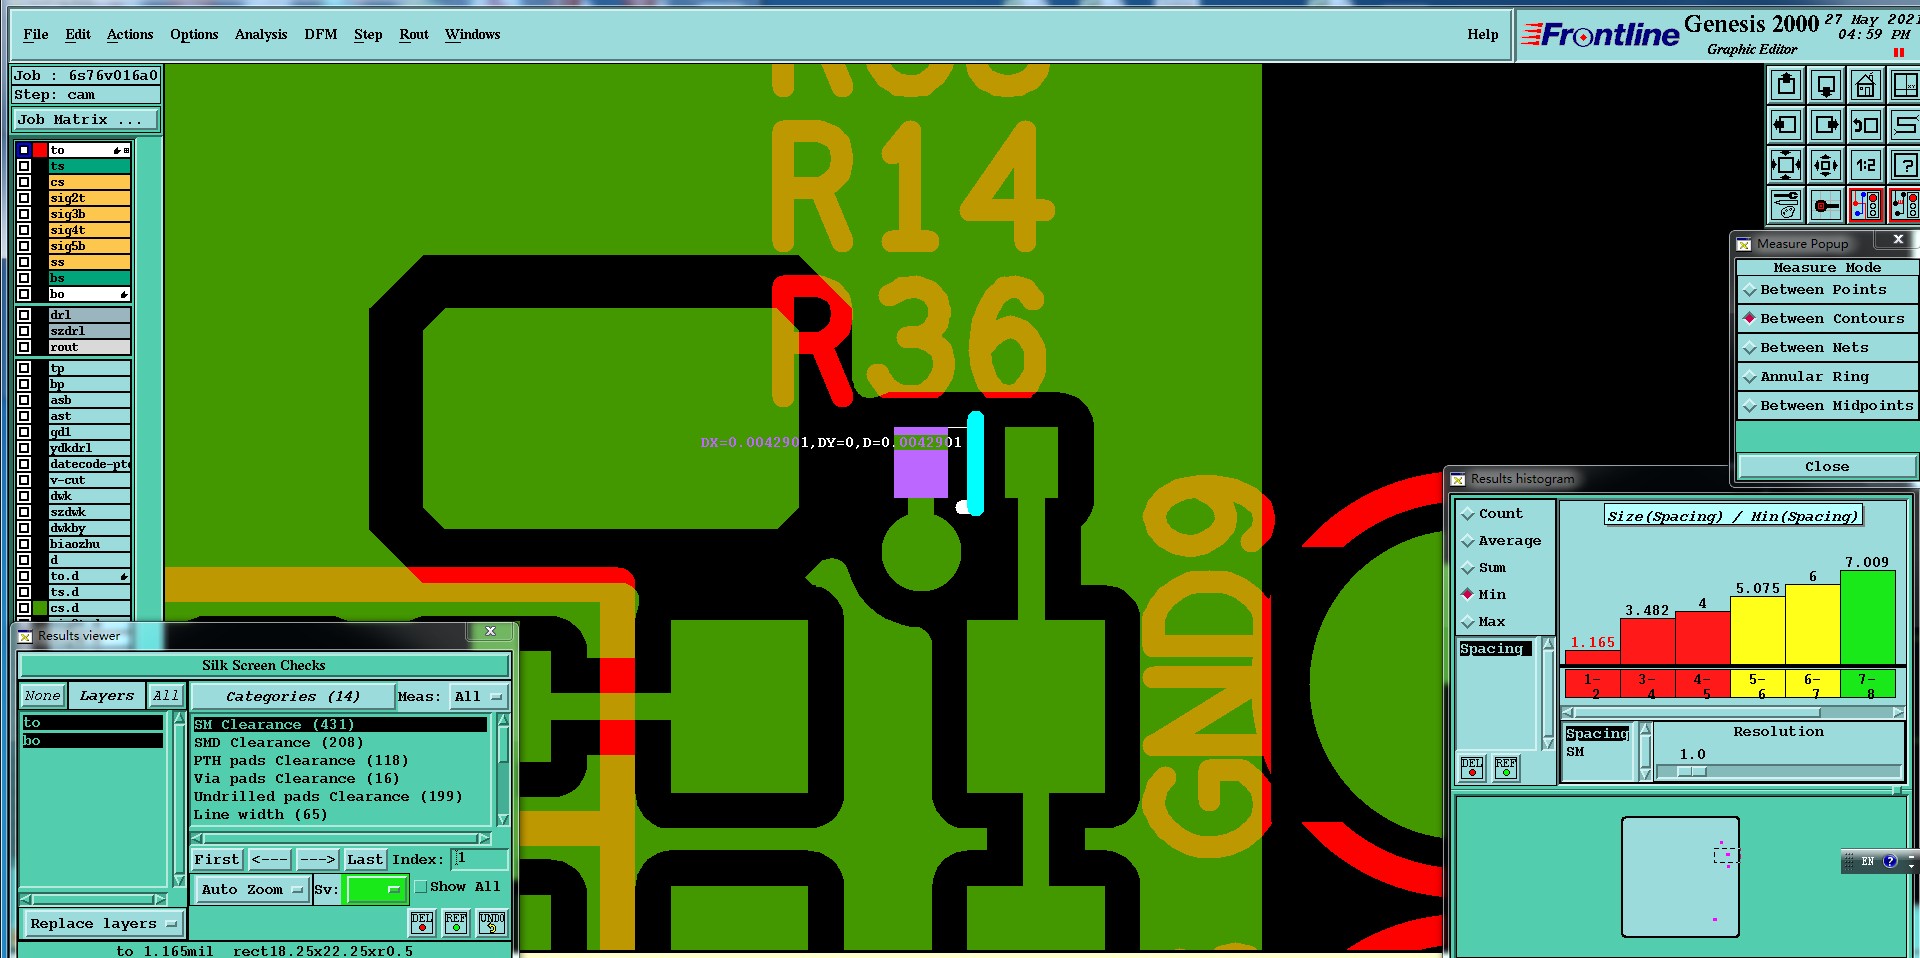Click the UNDO icon in Results viewer
This screenshot has width=1920, height=958.
[x=492, y=922]
